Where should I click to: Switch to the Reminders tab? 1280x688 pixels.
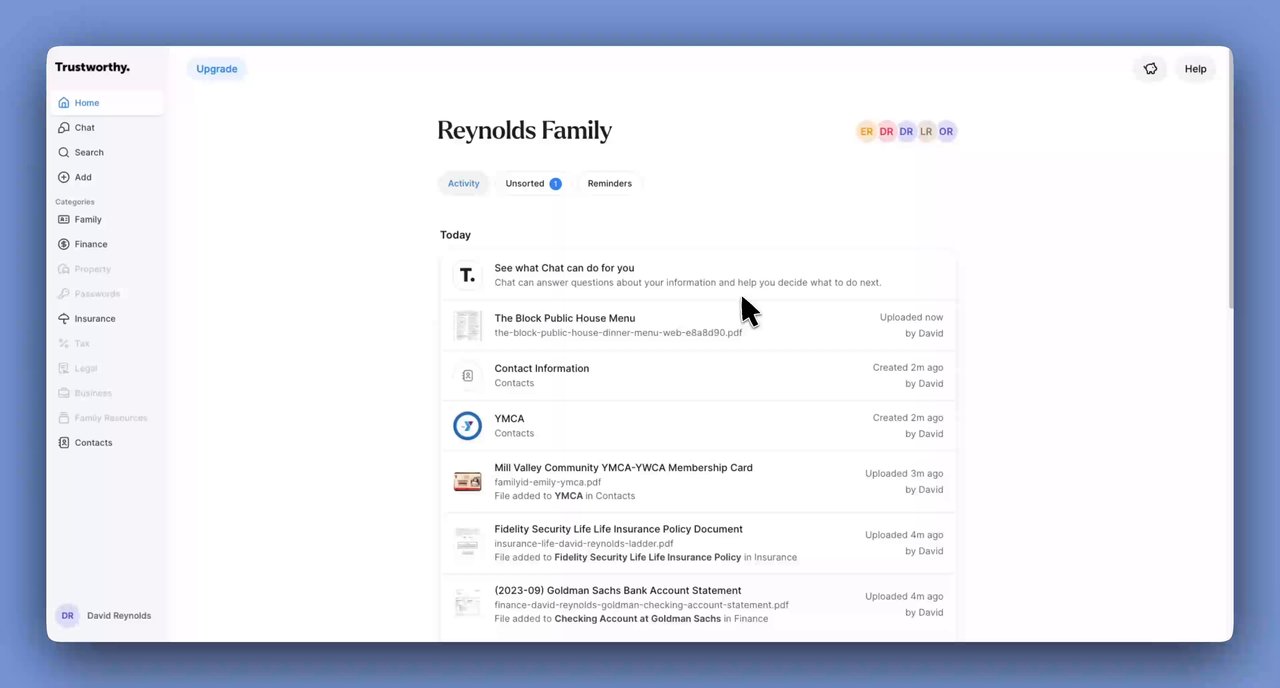pos(610,184)
